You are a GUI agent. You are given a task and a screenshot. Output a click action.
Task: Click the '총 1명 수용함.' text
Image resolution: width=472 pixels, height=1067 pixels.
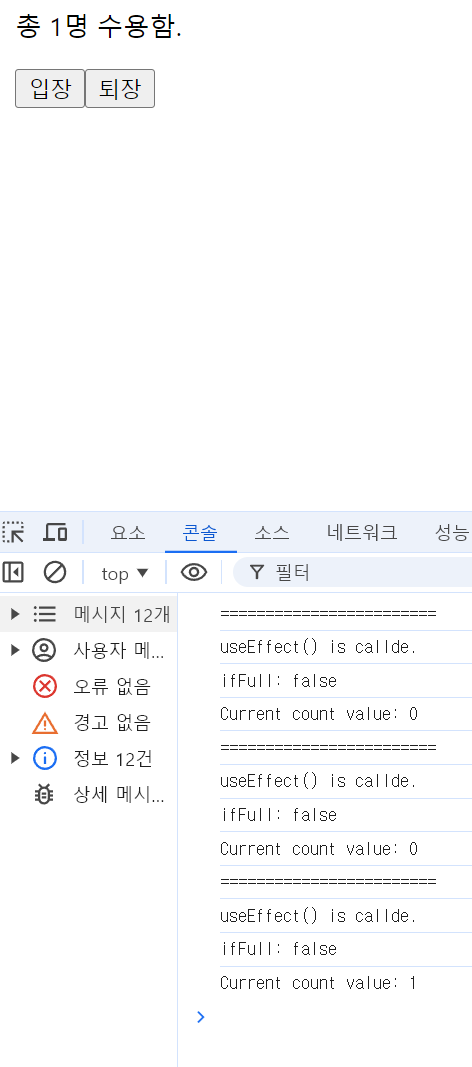99,27
